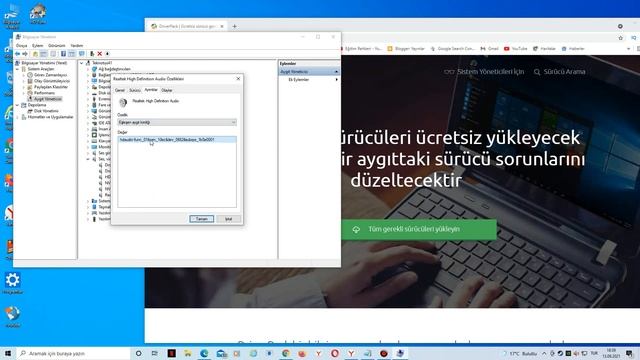This screenshot has height=360, width=640.
Task: Select Hizmetler ve Uygulamalar tree item
Action: point(50,117)
